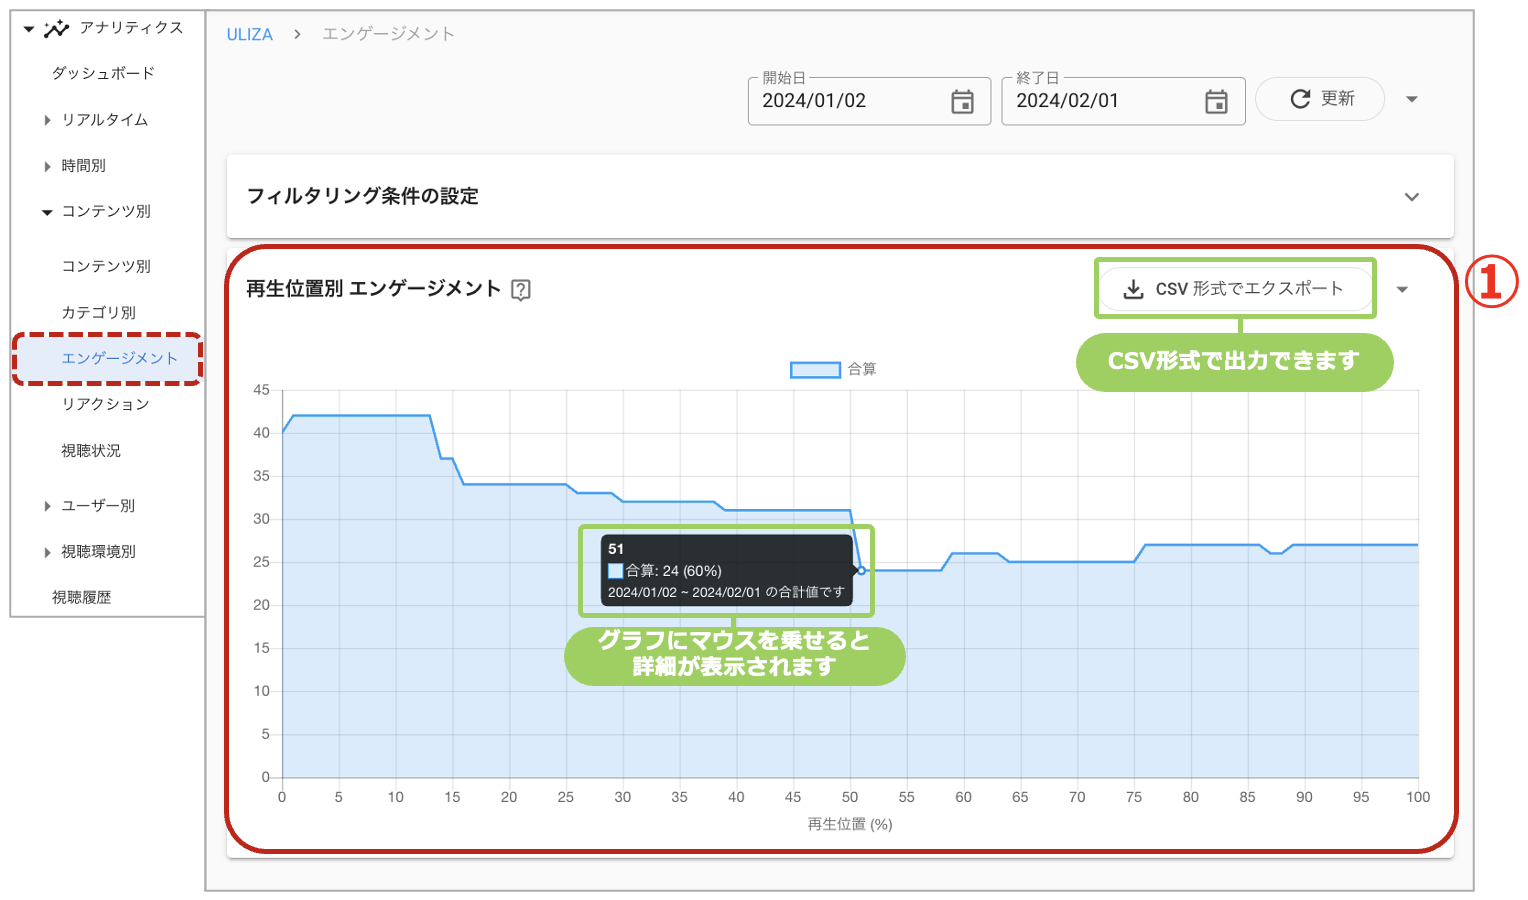Expand the 時間別 tree arrow
Image resolution: width=1528 pixels, height=900 pixels.
tap(47, 166)
